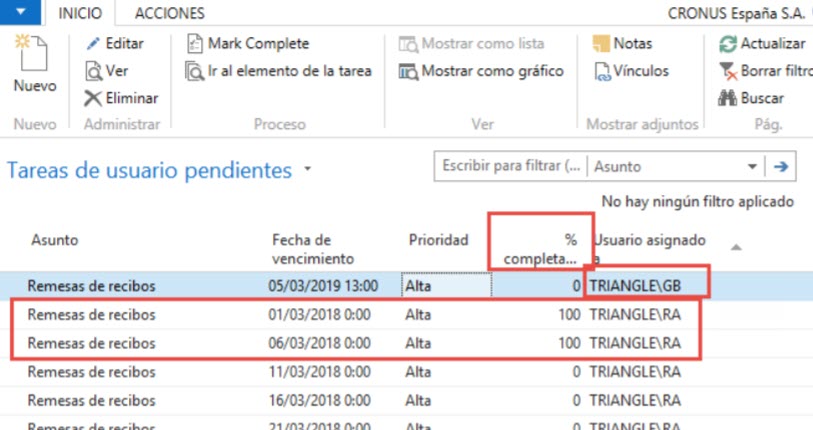Open the Notas icon
This screenshot has height=430, width=813.
pyautogui.click(x=601, y=44)
